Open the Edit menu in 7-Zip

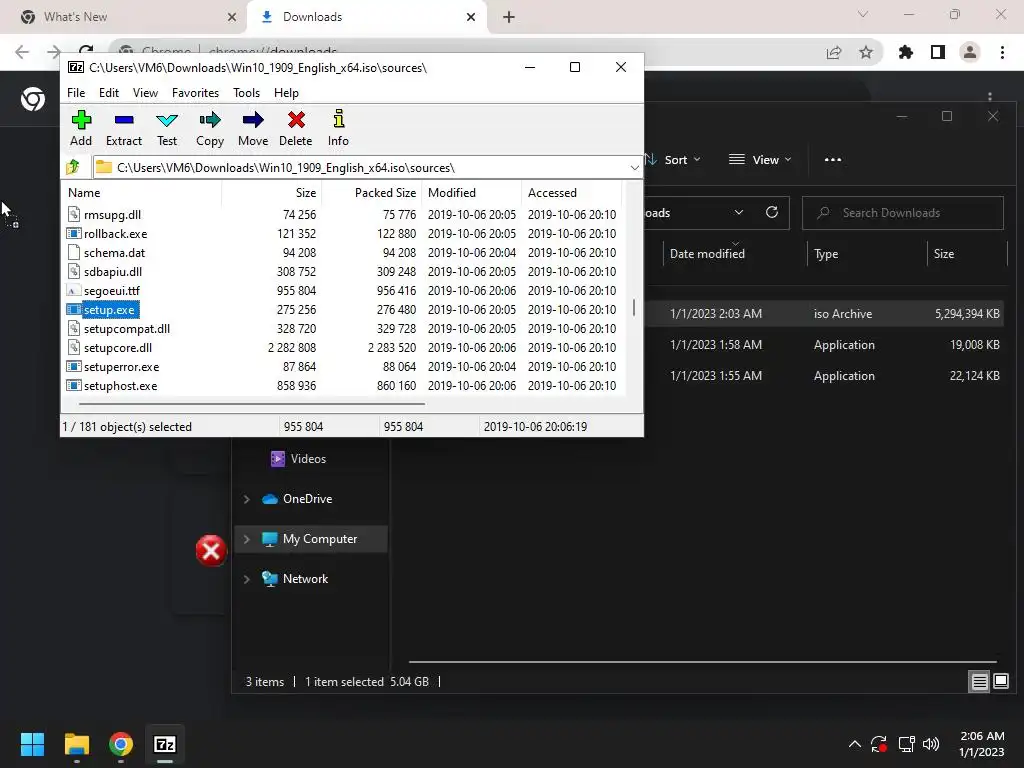108,93
